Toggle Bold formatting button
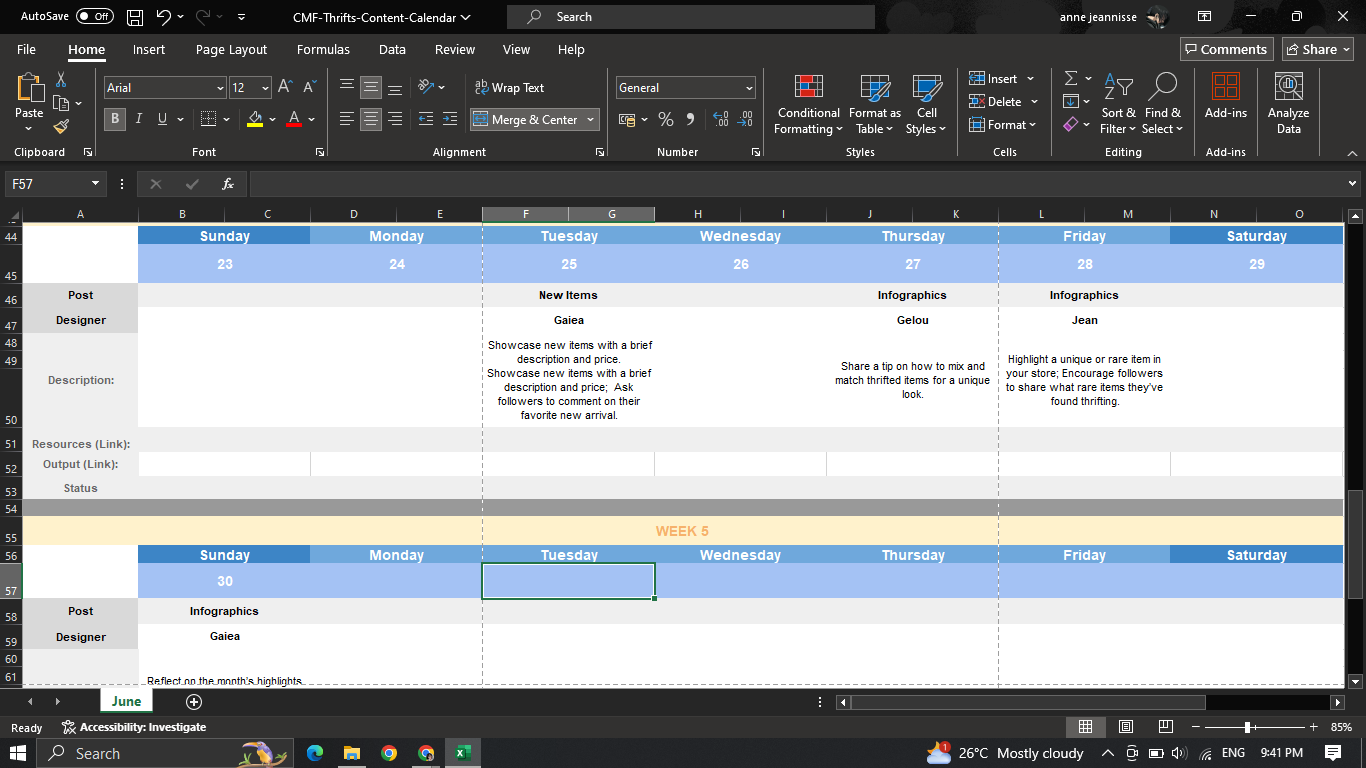 [114, 119]
